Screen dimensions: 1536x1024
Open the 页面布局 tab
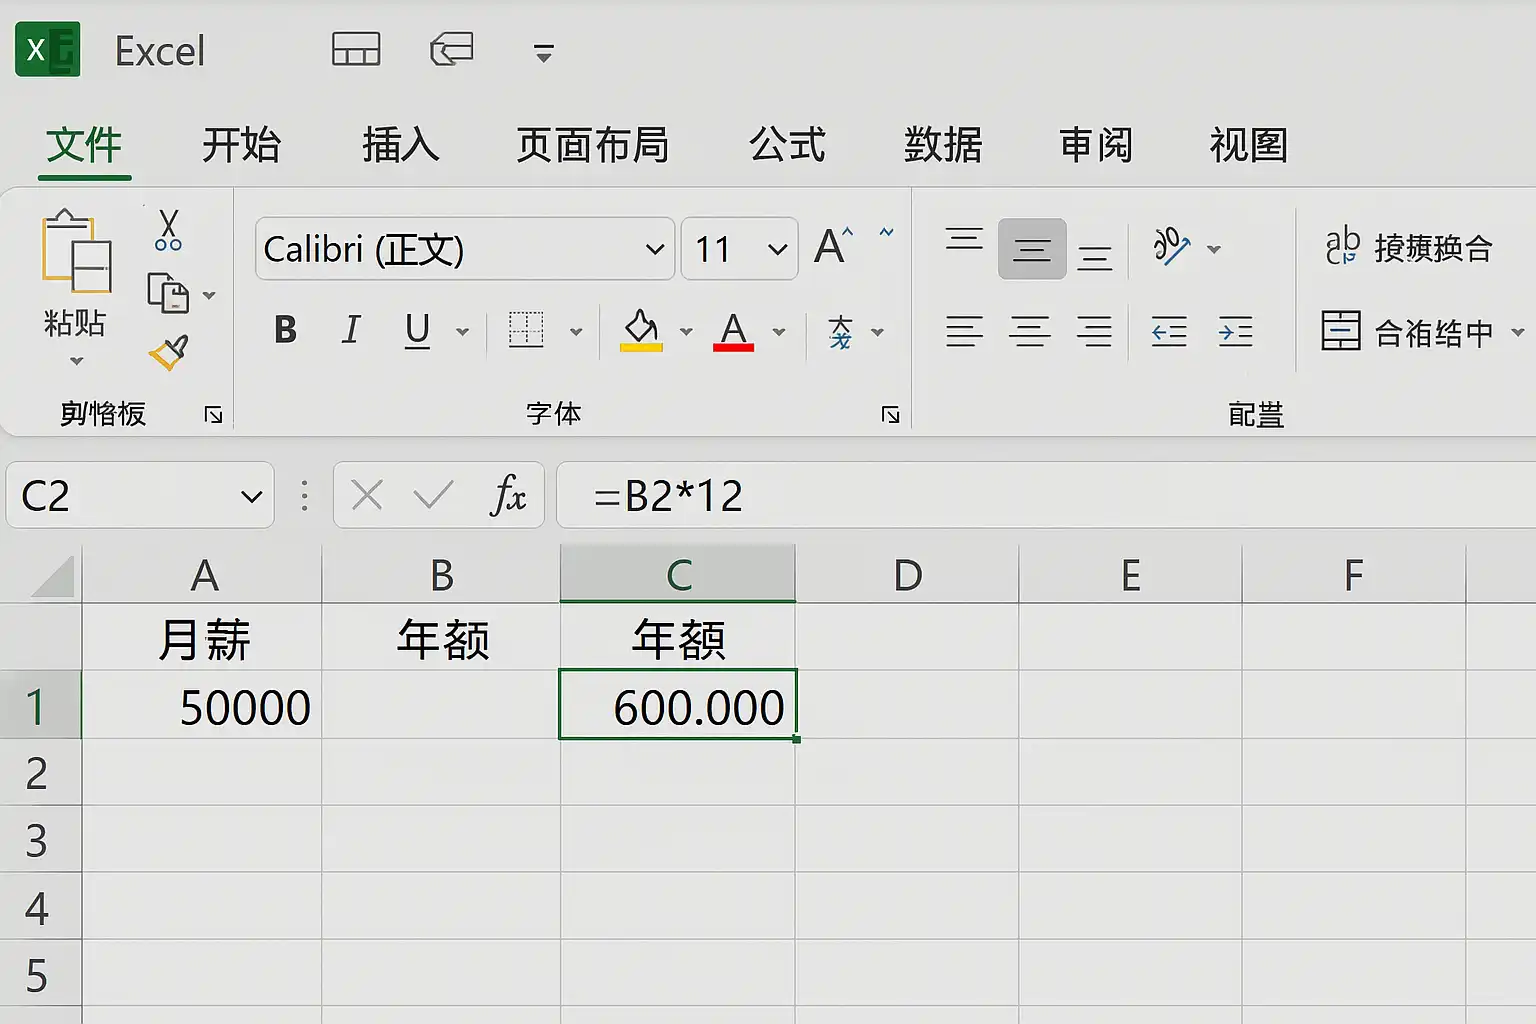pyautogui.click(x=593, y=145)
